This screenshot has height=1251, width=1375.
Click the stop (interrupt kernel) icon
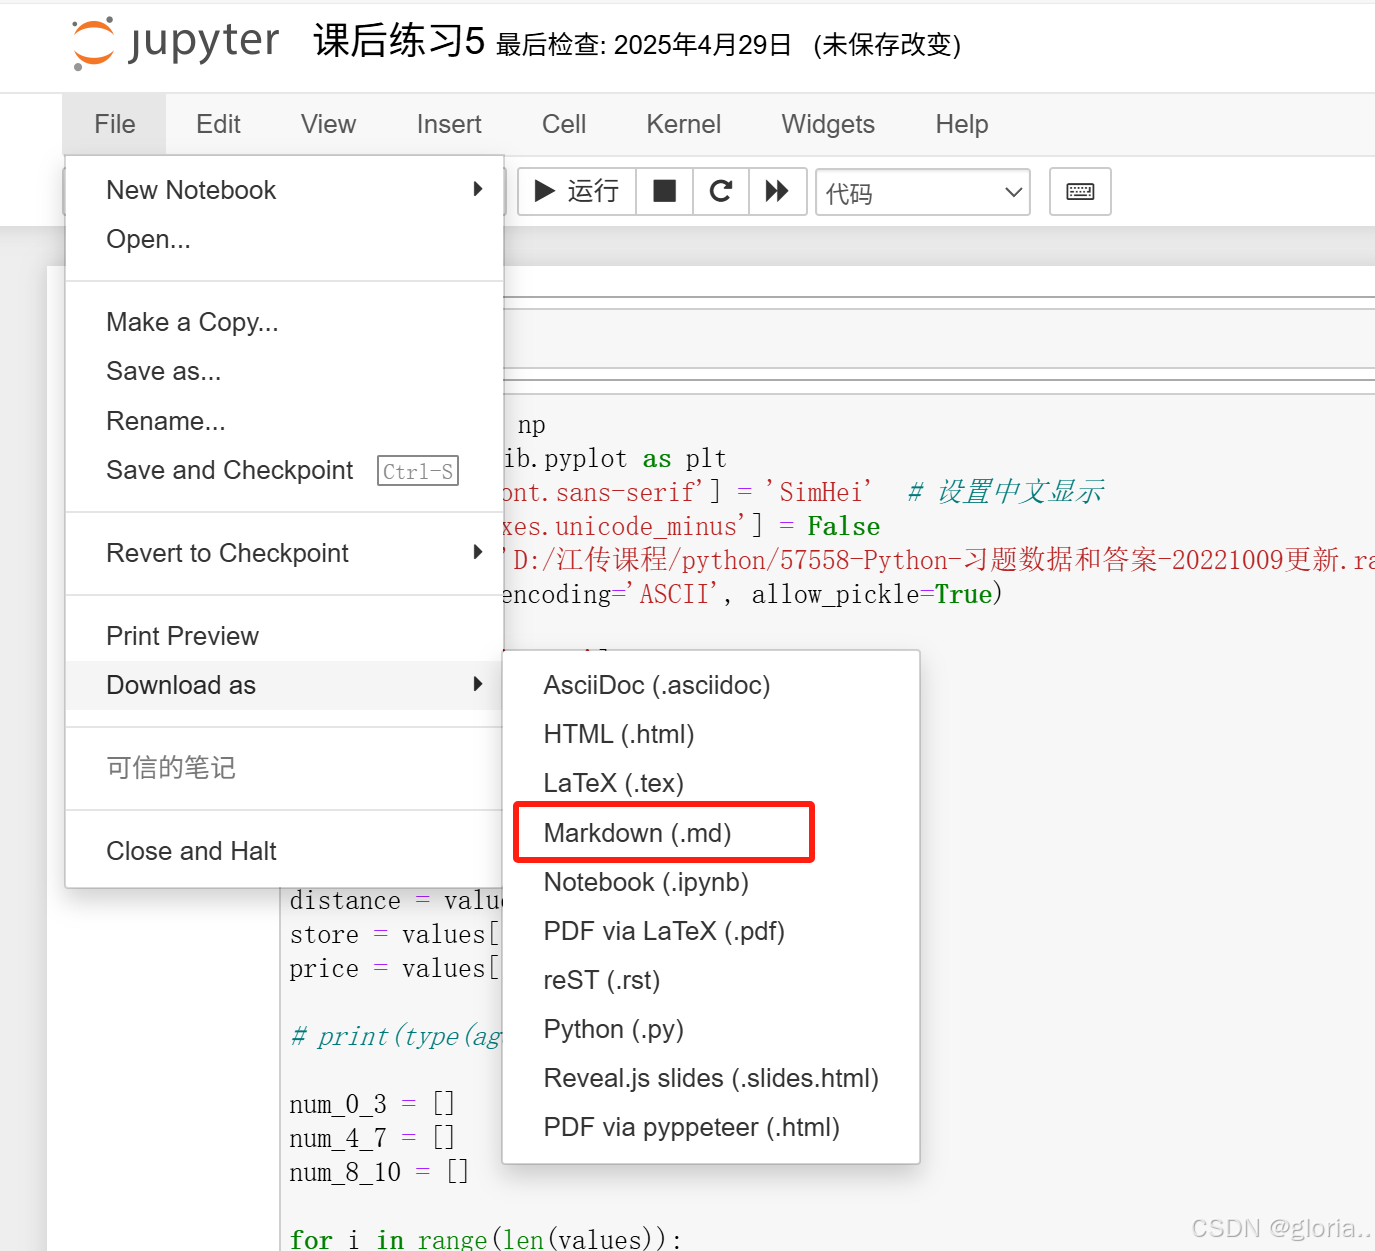[664, 191]
